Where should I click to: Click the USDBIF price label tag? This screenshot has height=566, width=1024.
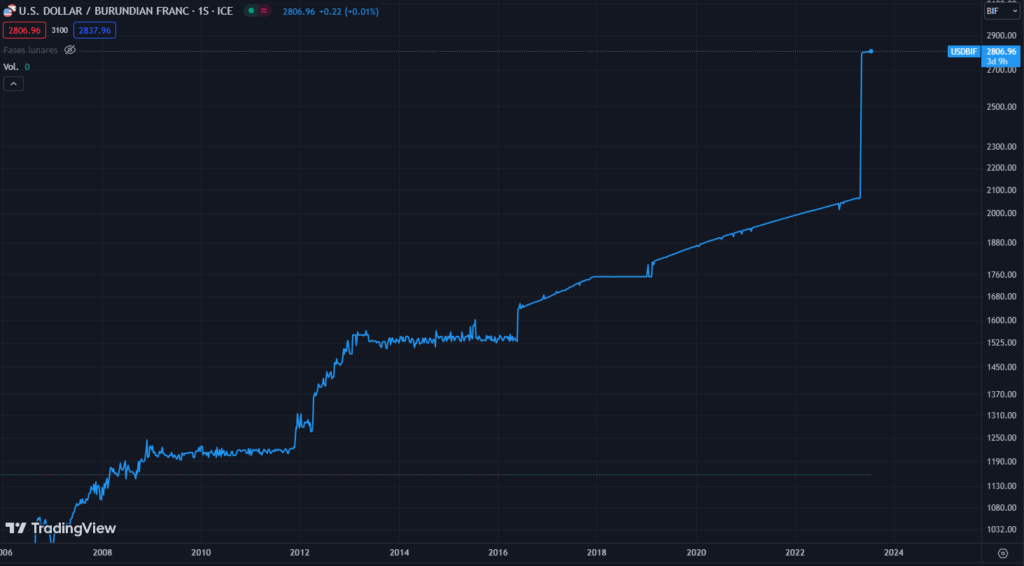963,51
